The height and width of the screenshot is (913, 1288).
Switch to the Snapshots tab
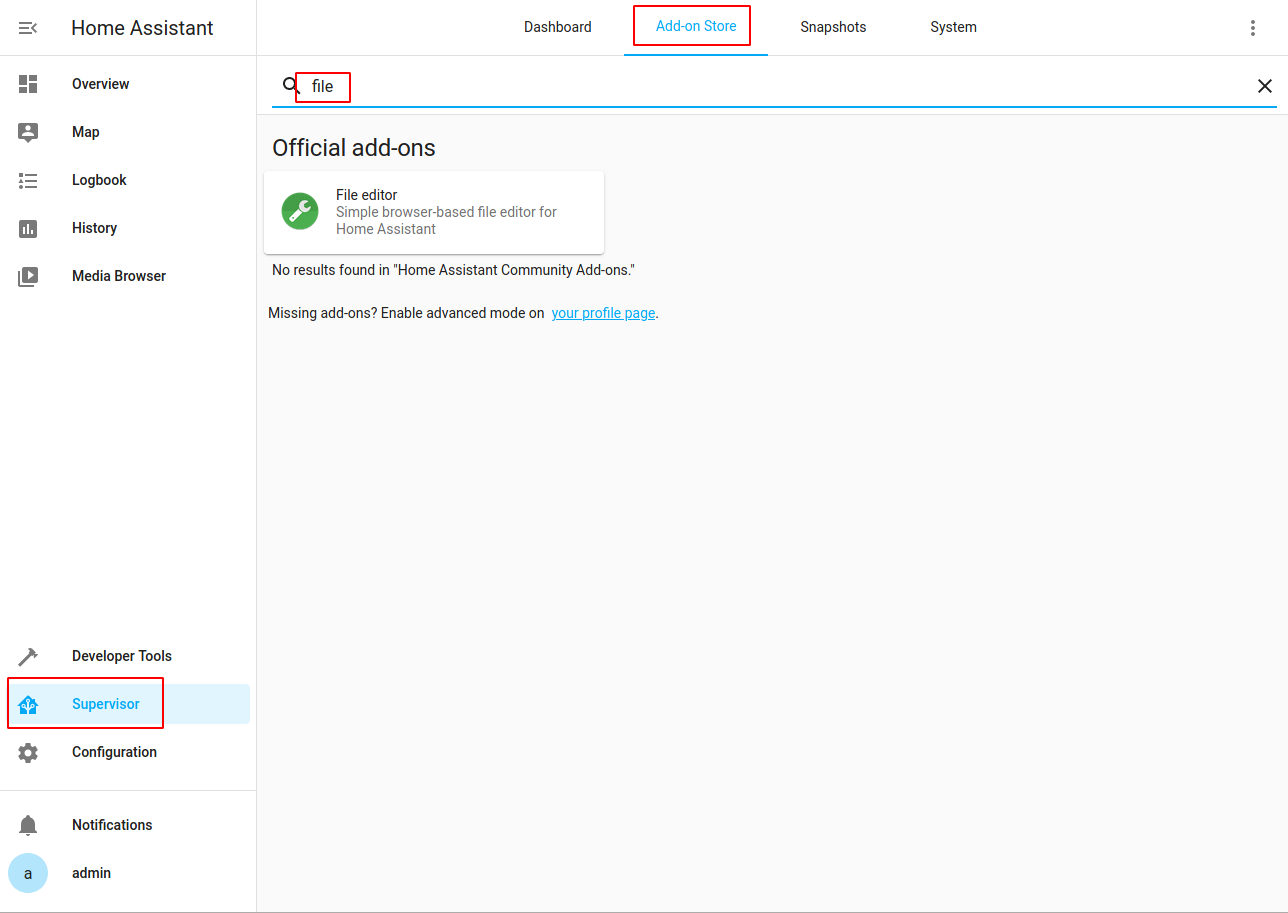(x=832, y=27)
